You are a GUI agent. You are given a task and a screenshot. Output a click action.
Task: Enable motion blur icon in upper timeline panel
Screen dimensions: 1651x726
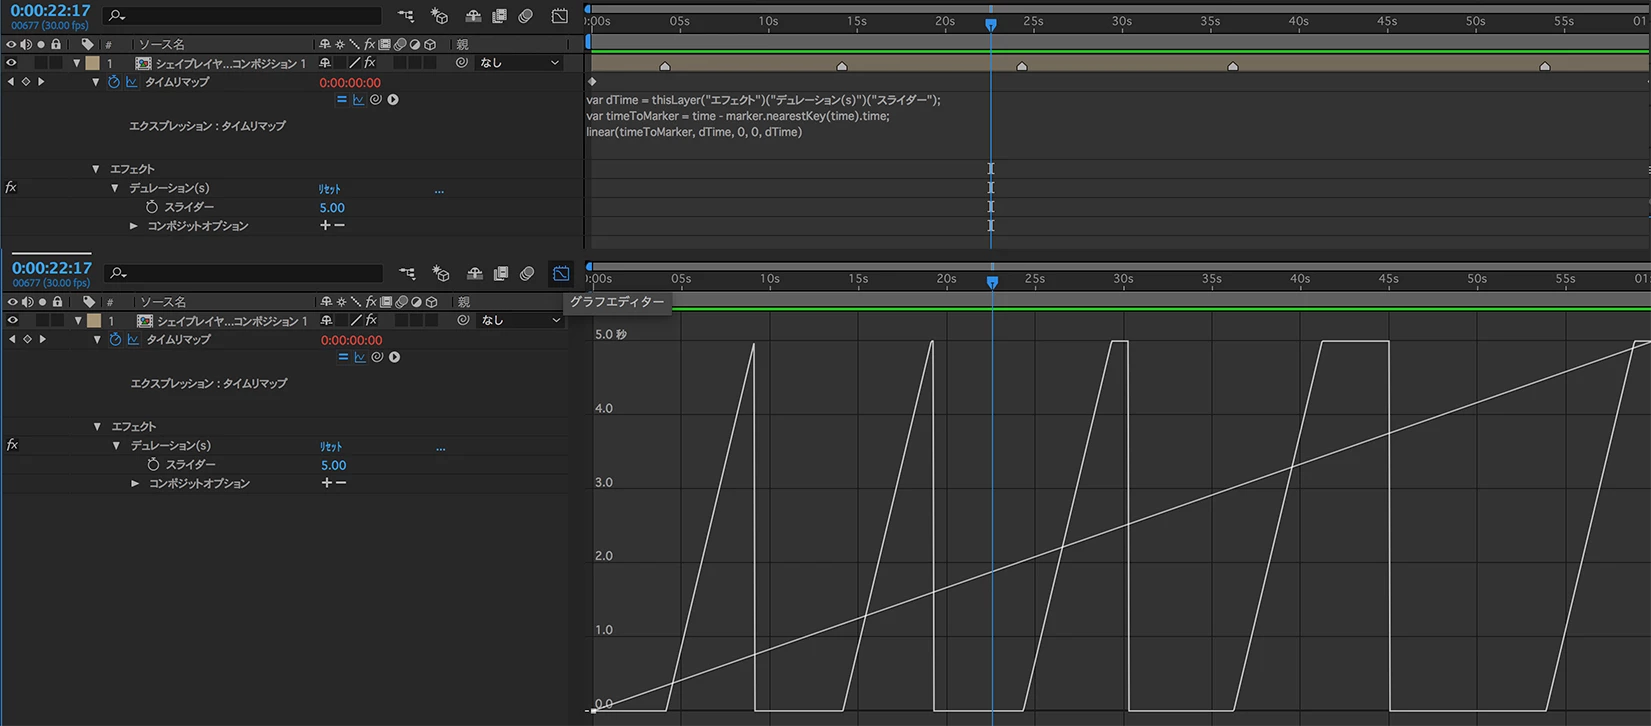coord(526,16)
